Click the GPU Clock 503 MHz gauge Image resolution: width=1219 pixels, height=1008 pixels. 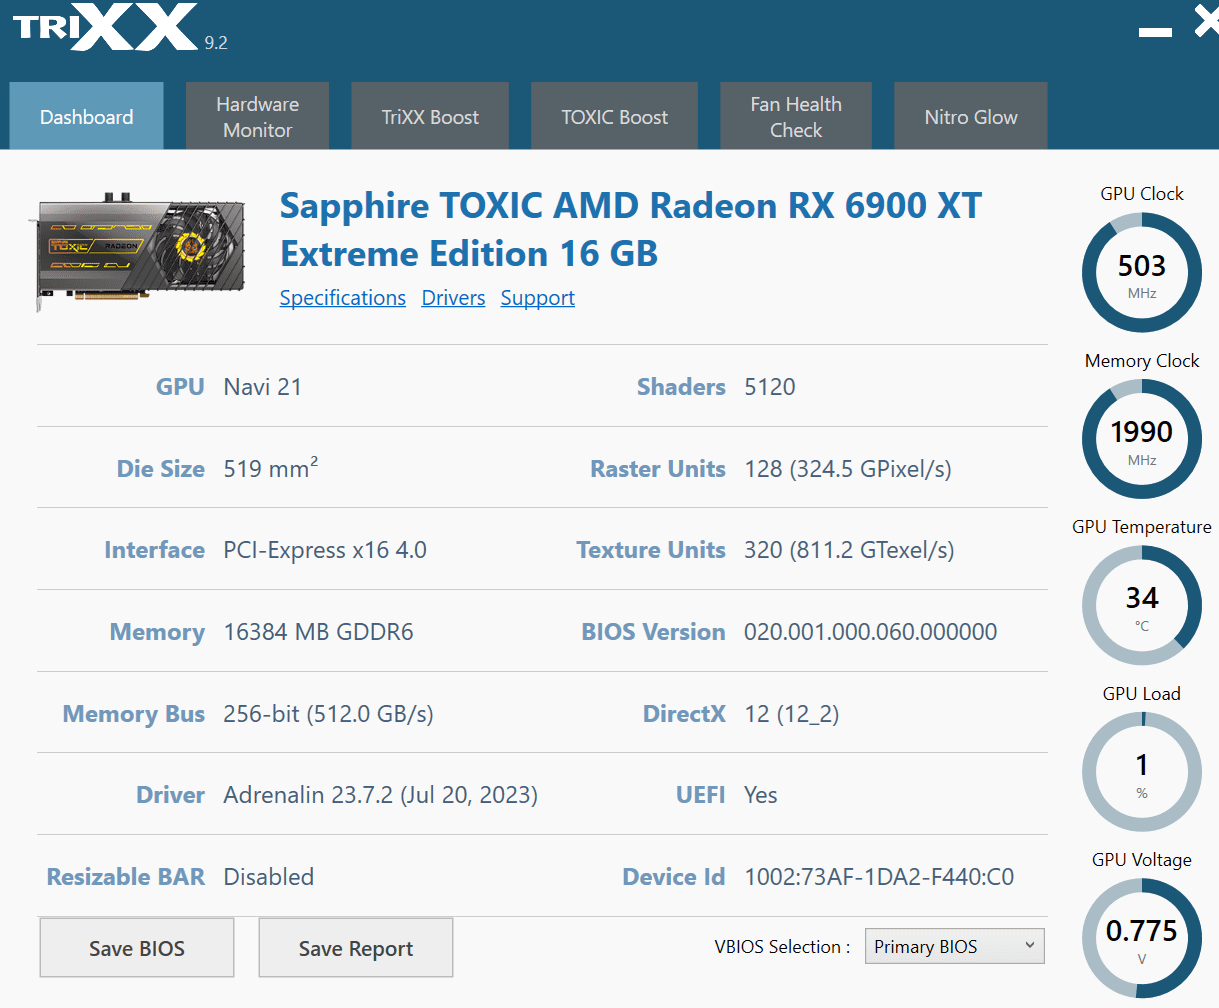click(x=1142, y=272)
